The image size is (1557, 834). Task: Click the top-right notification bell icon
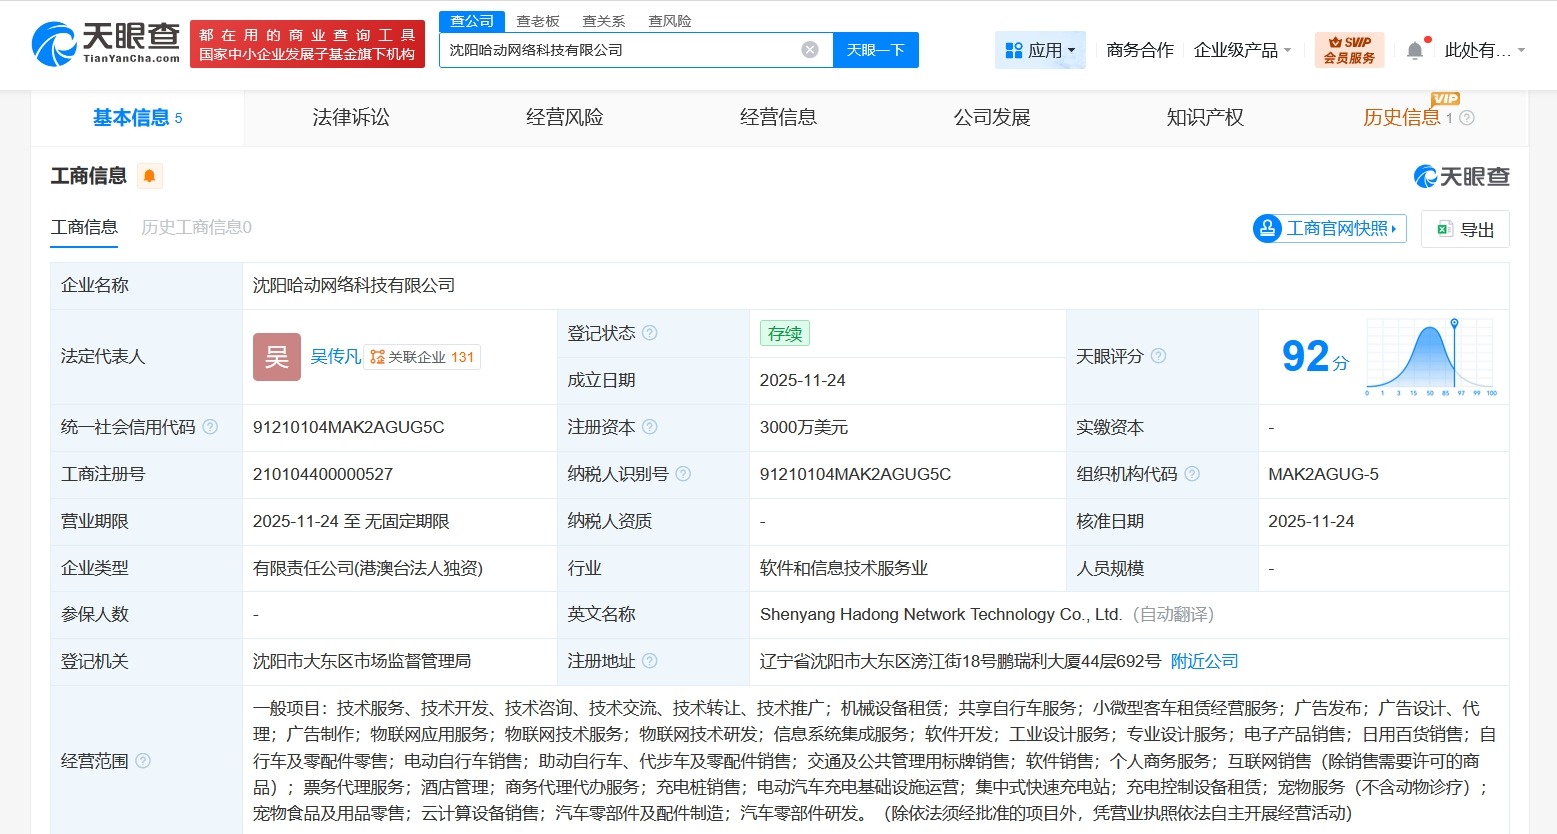(x=1414, y=49)
